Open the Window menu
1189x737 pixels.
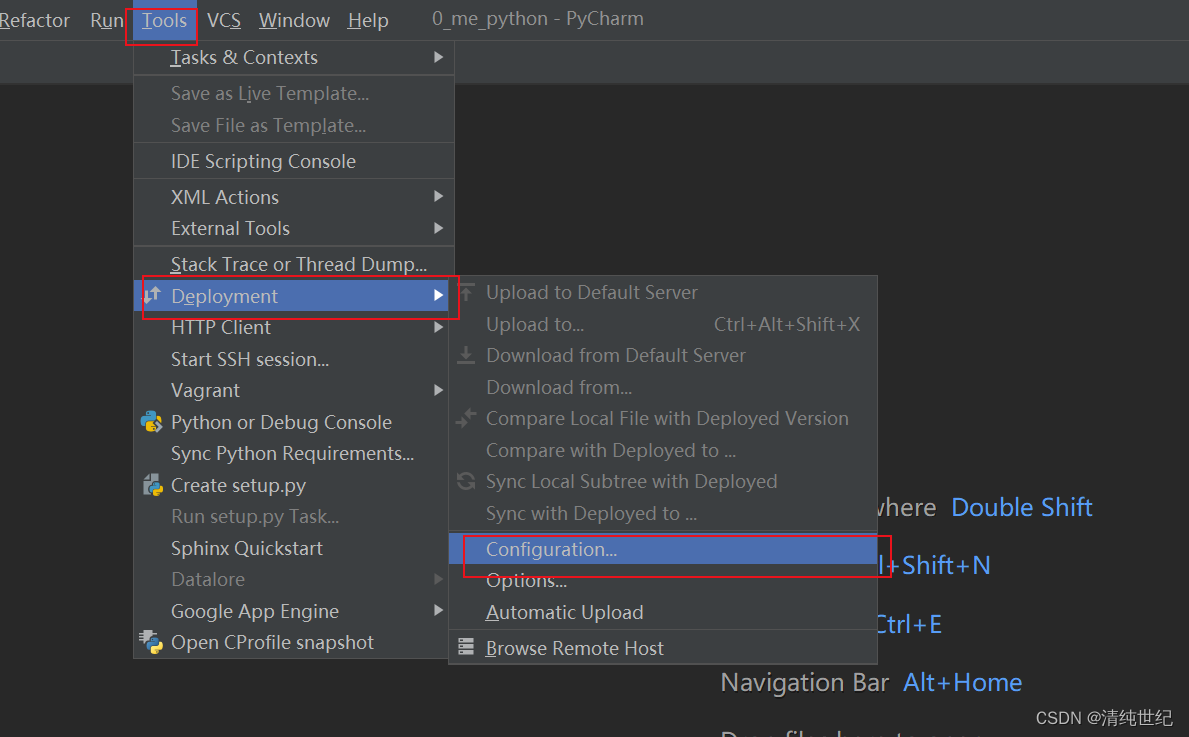294,20
